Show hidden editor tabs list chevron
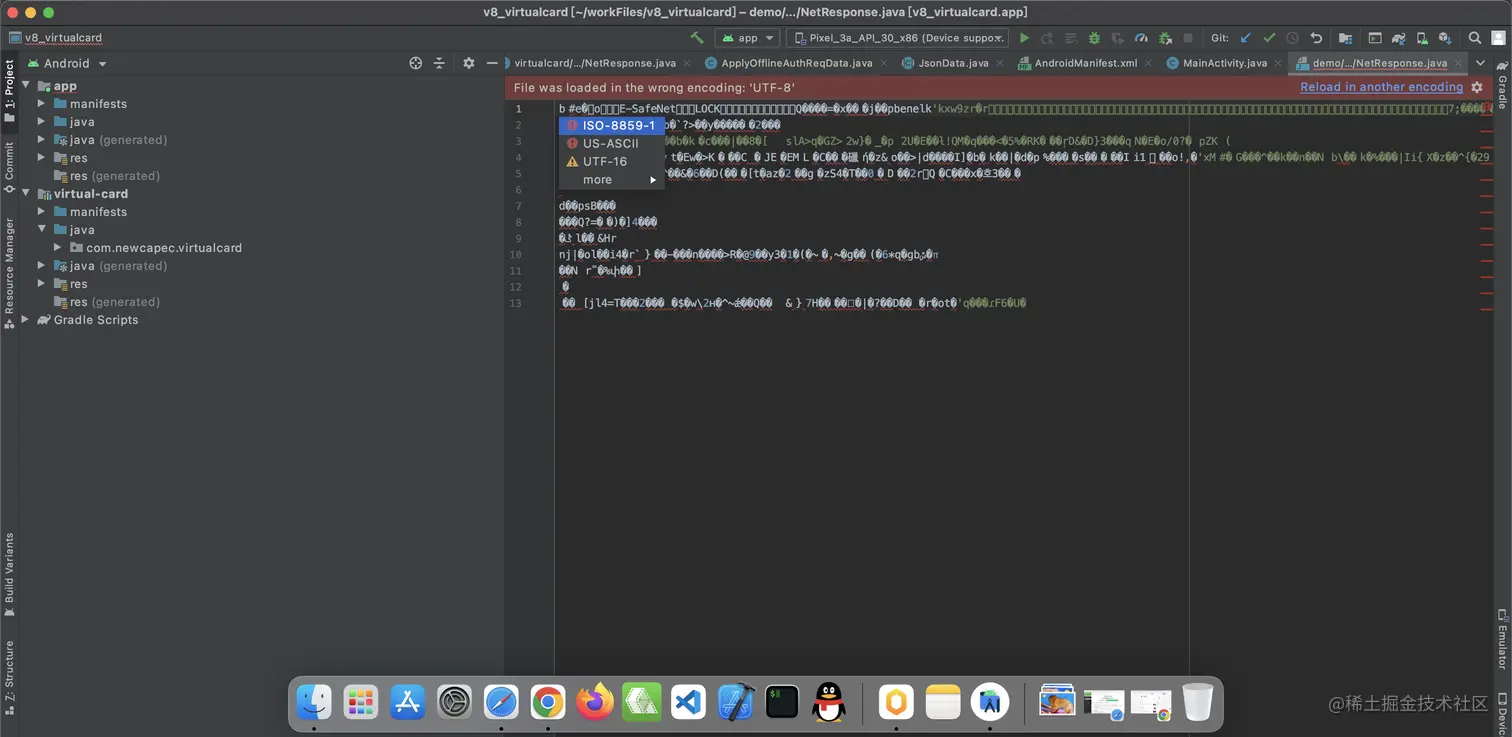 [x=1480, y=63]
